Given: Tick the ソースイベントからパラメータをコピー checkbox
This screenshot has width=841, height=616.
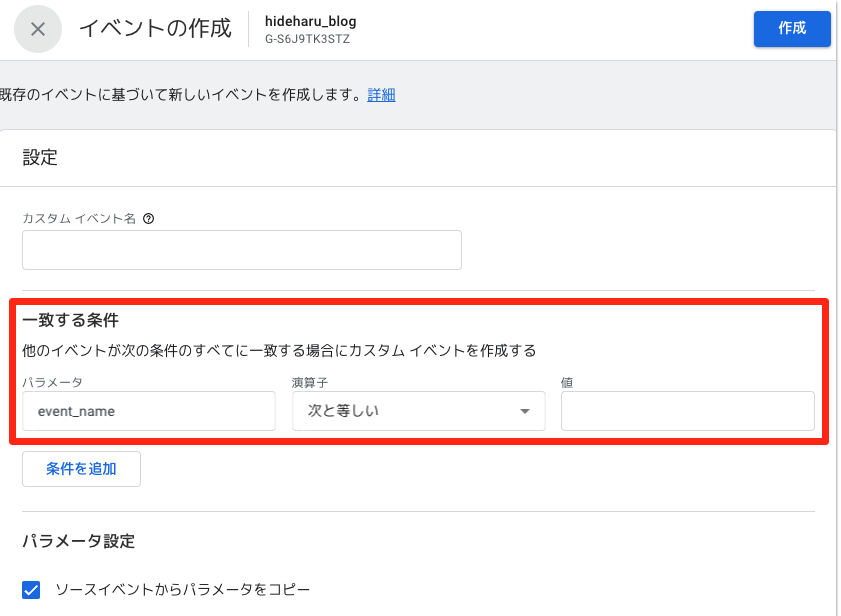Looking at the screenshot, I should [x=32, y=590].
